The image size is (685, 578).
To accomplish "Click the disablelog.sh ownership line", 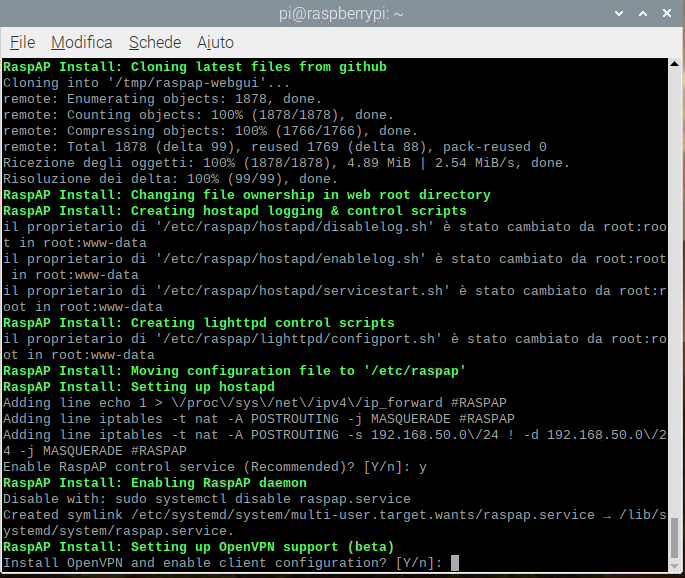I will [x=335, y=235].
